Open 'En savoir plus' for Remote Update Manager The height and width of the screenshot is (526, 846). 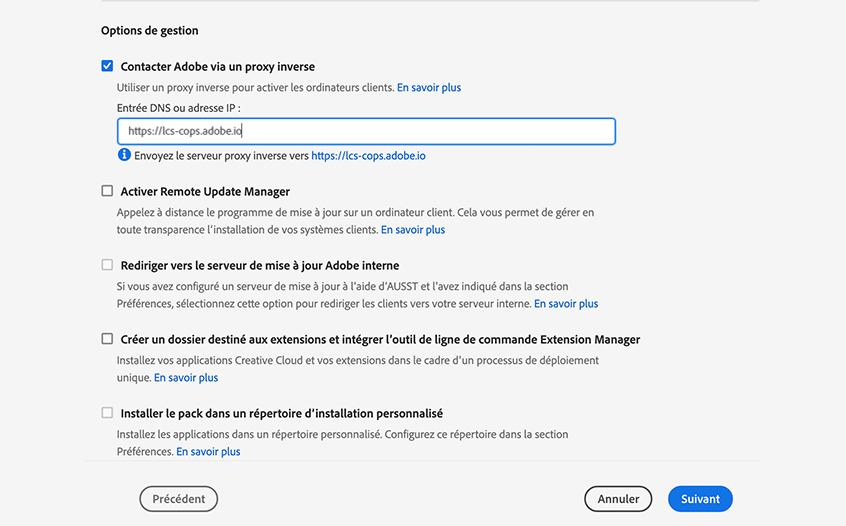(413, 230)
